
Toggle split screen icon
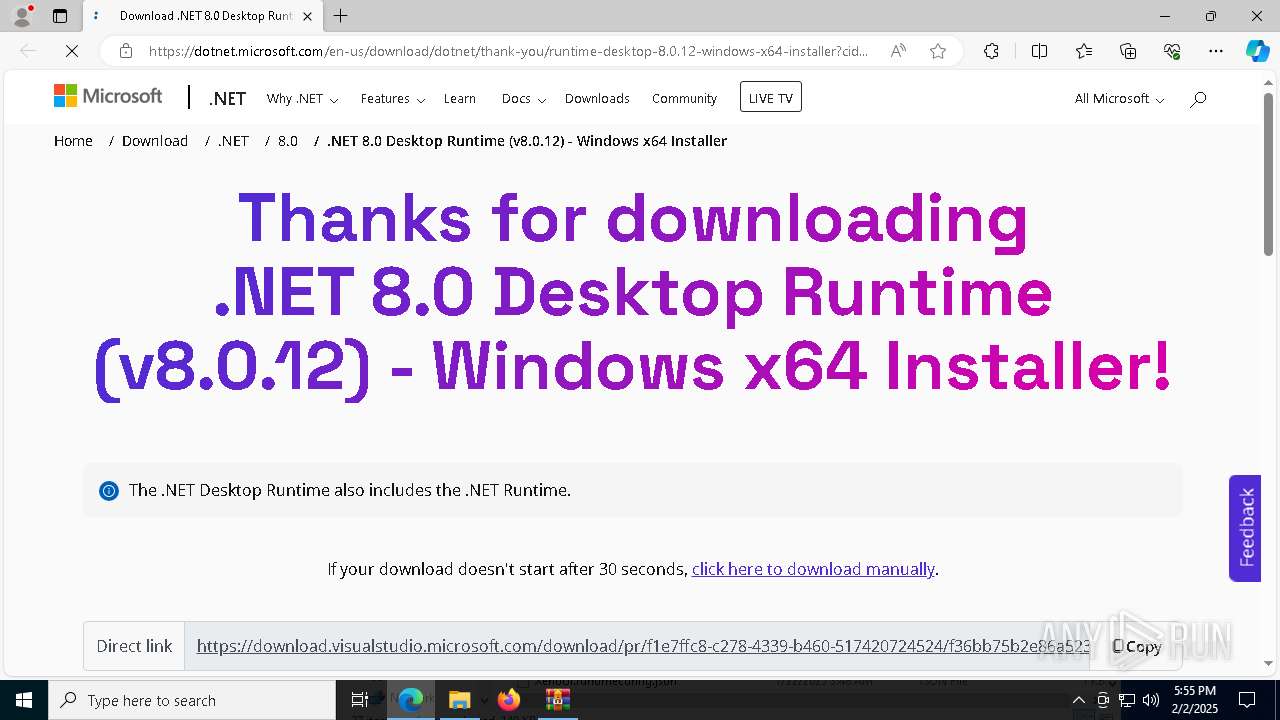tap(1039, 51)
